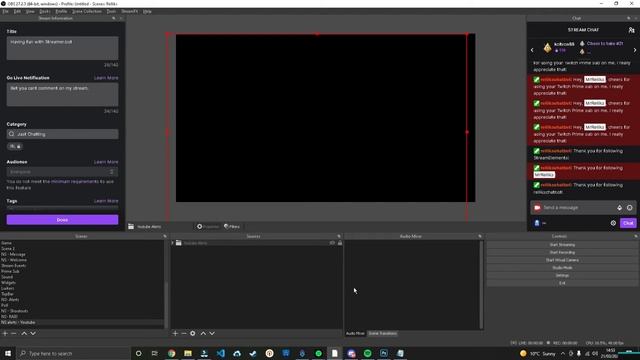The height and width of the screenshot is (360, 640).
Task: Show previous leaderboard entry in chat
Action: tap(532, 50)
